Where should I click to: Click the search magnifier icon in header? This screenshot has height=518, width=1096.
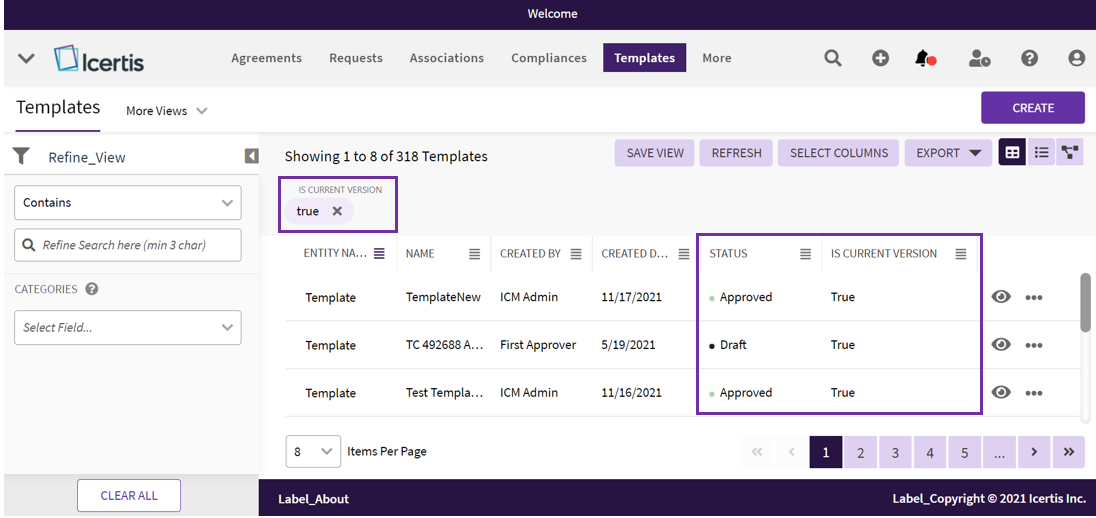point(832,58)
